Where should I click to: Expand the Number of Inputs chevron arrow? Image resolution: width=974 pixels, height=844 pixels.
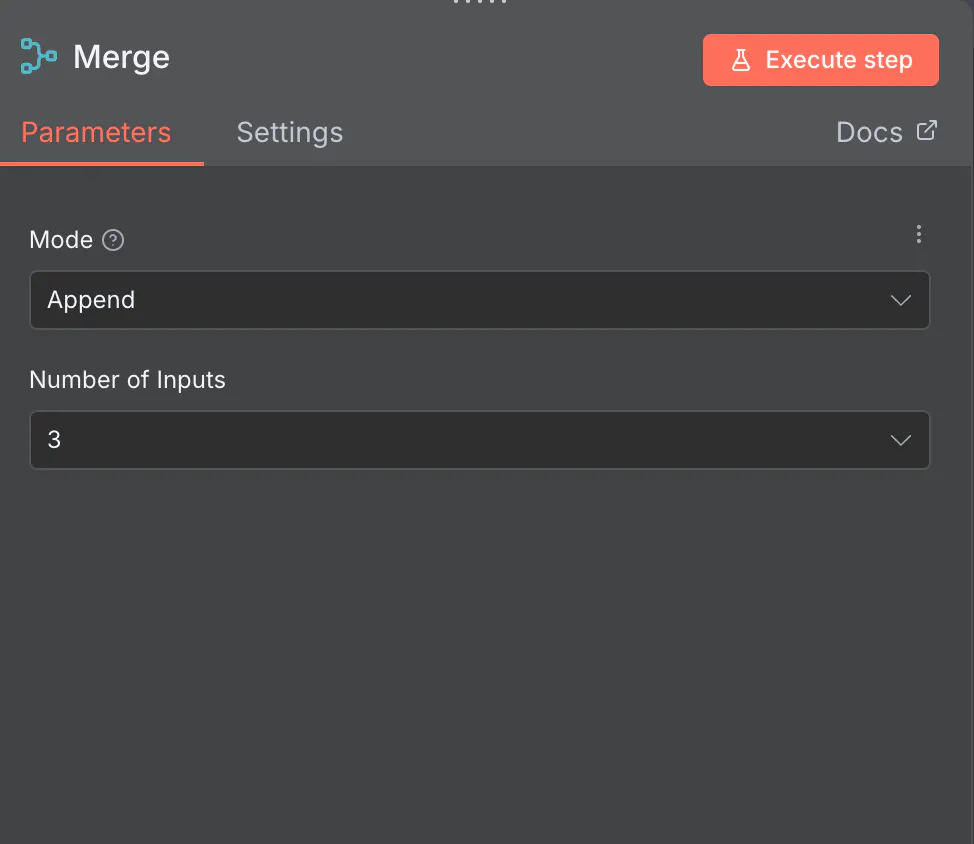[900, 440]
